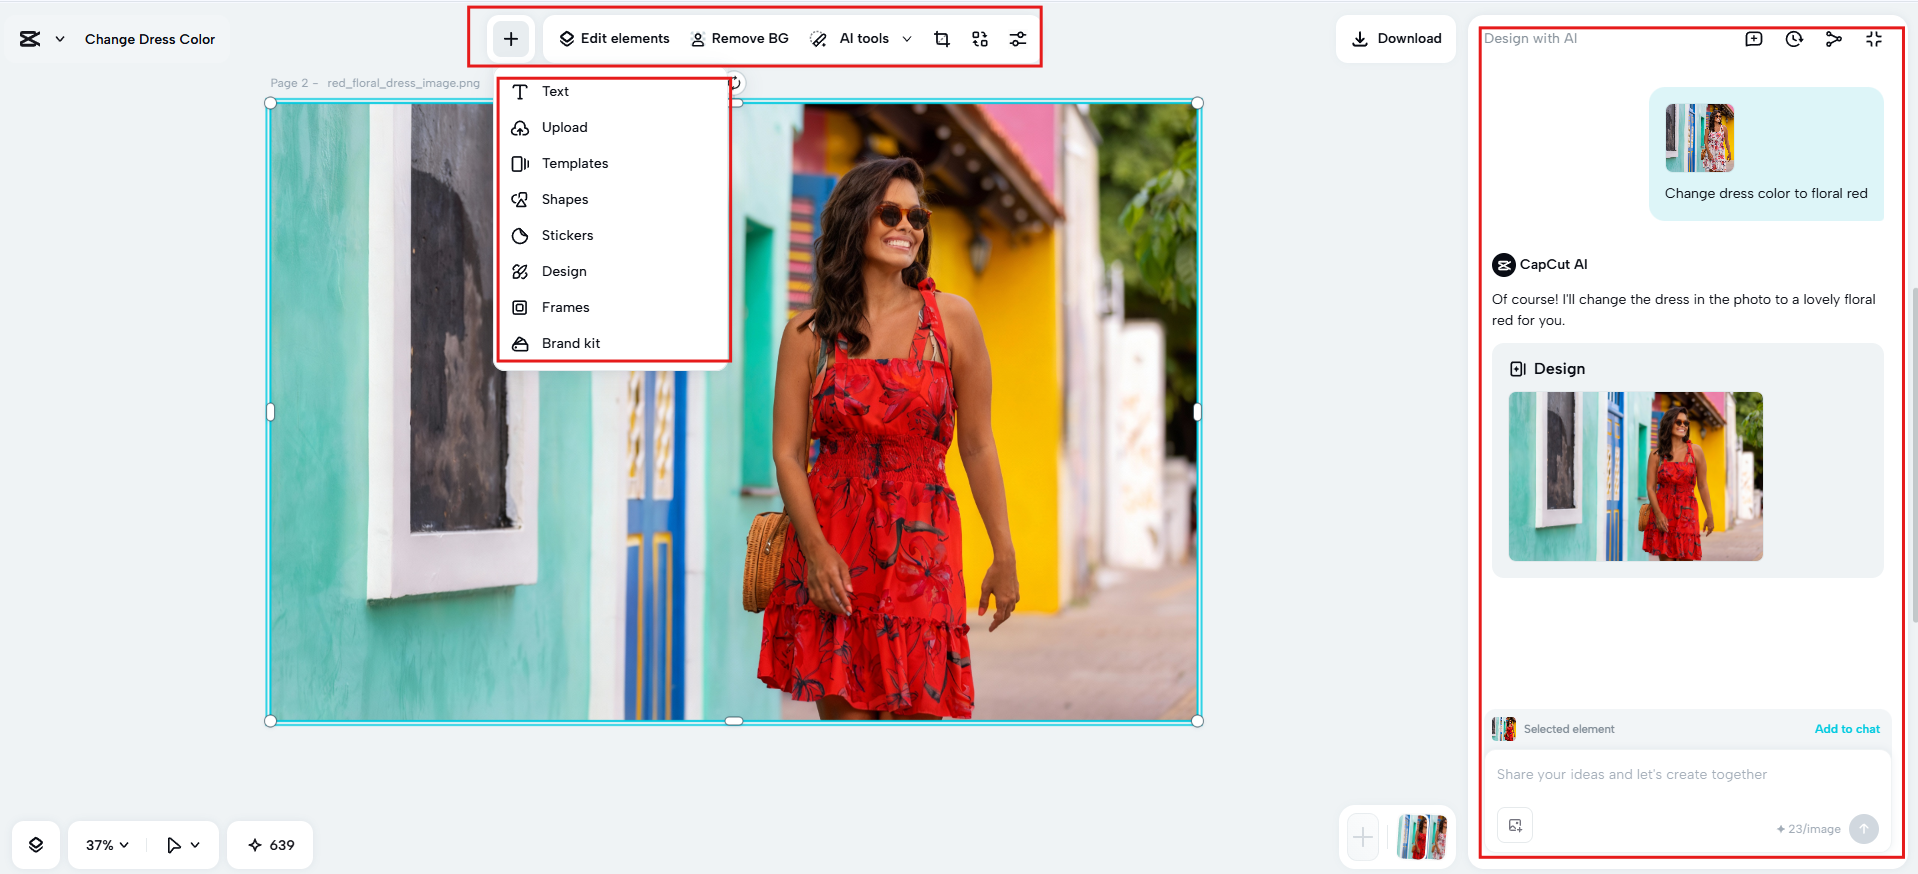Choose Text from the add menu
Viewport: 1918px width, 874px height.
pyautogui.click(x=555, y=91)
